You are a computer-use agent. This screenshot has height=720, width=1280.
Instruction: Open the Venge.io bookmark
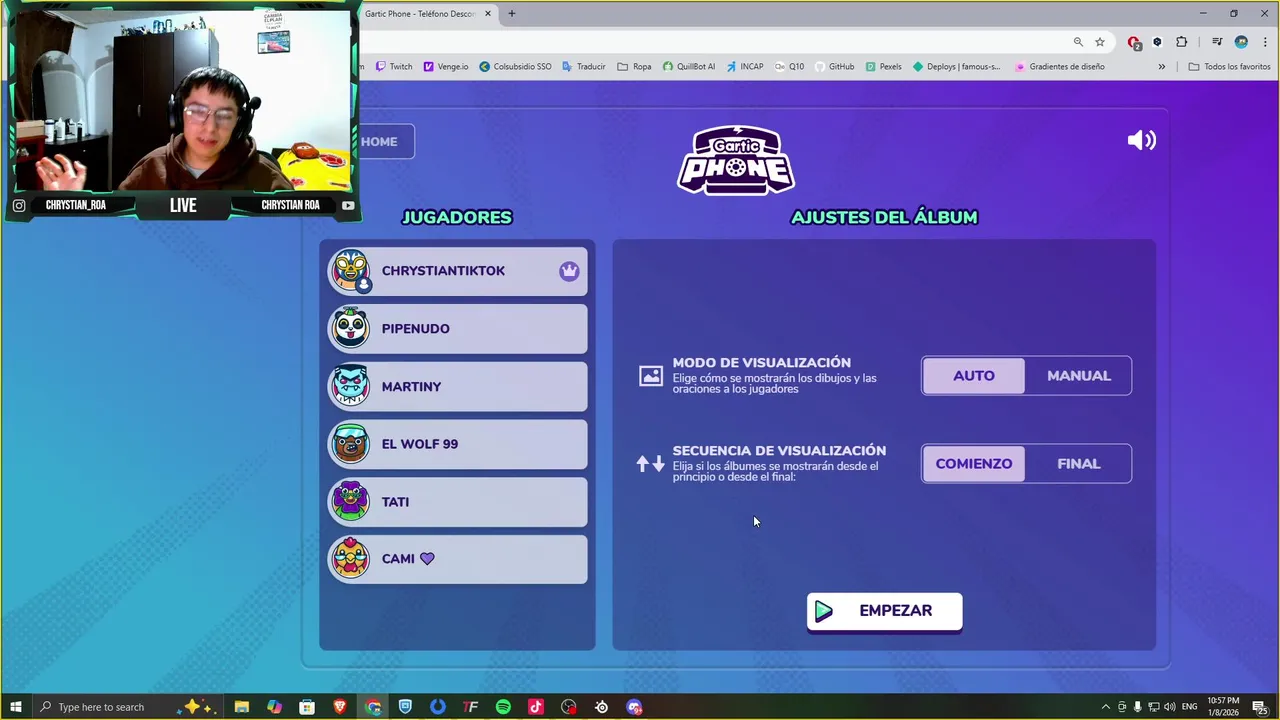[x=446, y=67]
